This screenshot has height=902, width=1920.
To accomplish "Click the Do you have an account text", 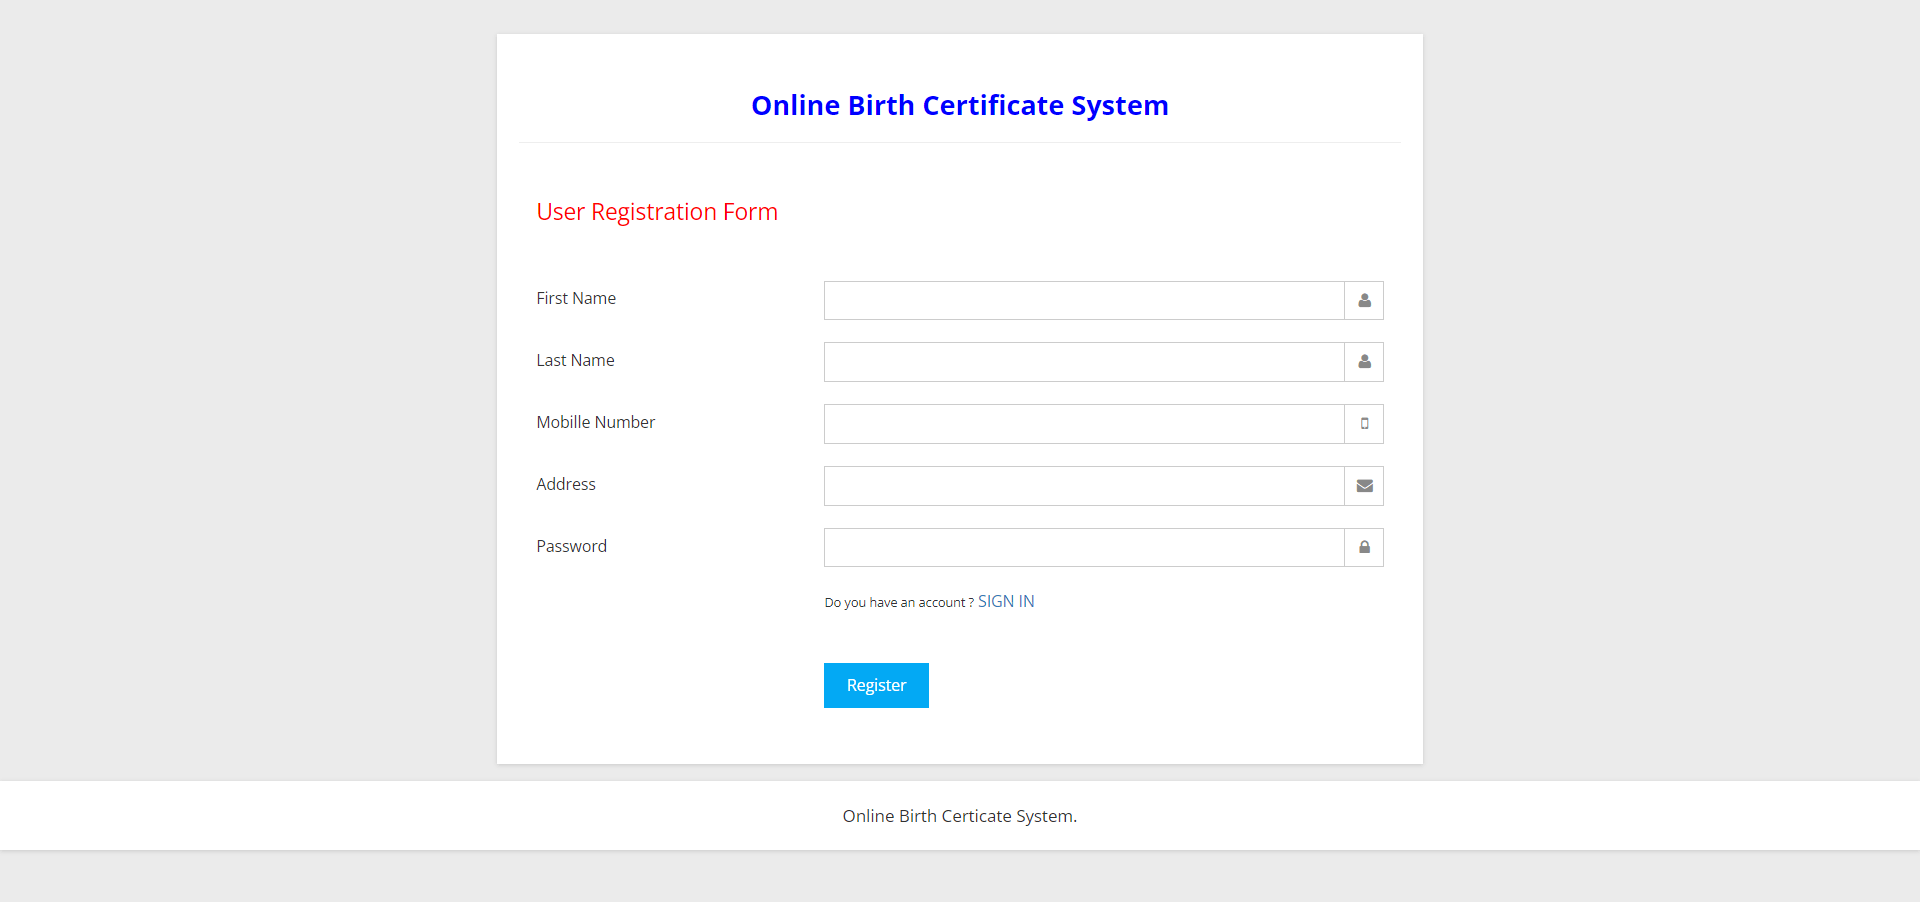I will click(x=897, y=602).
